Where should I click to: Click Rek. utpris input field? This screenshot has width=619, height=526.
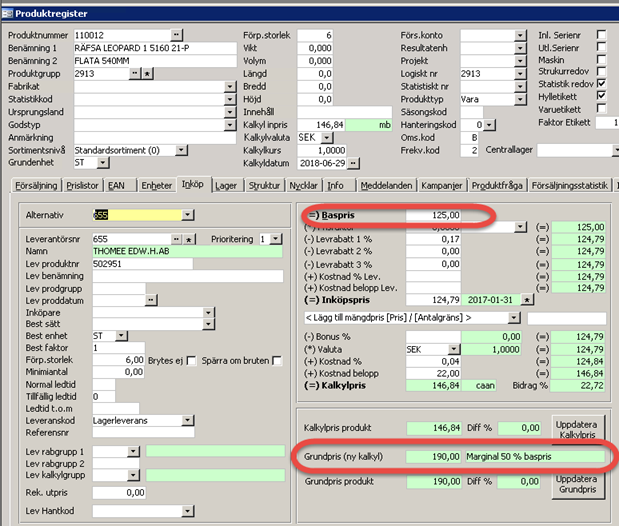pos(119,492)
